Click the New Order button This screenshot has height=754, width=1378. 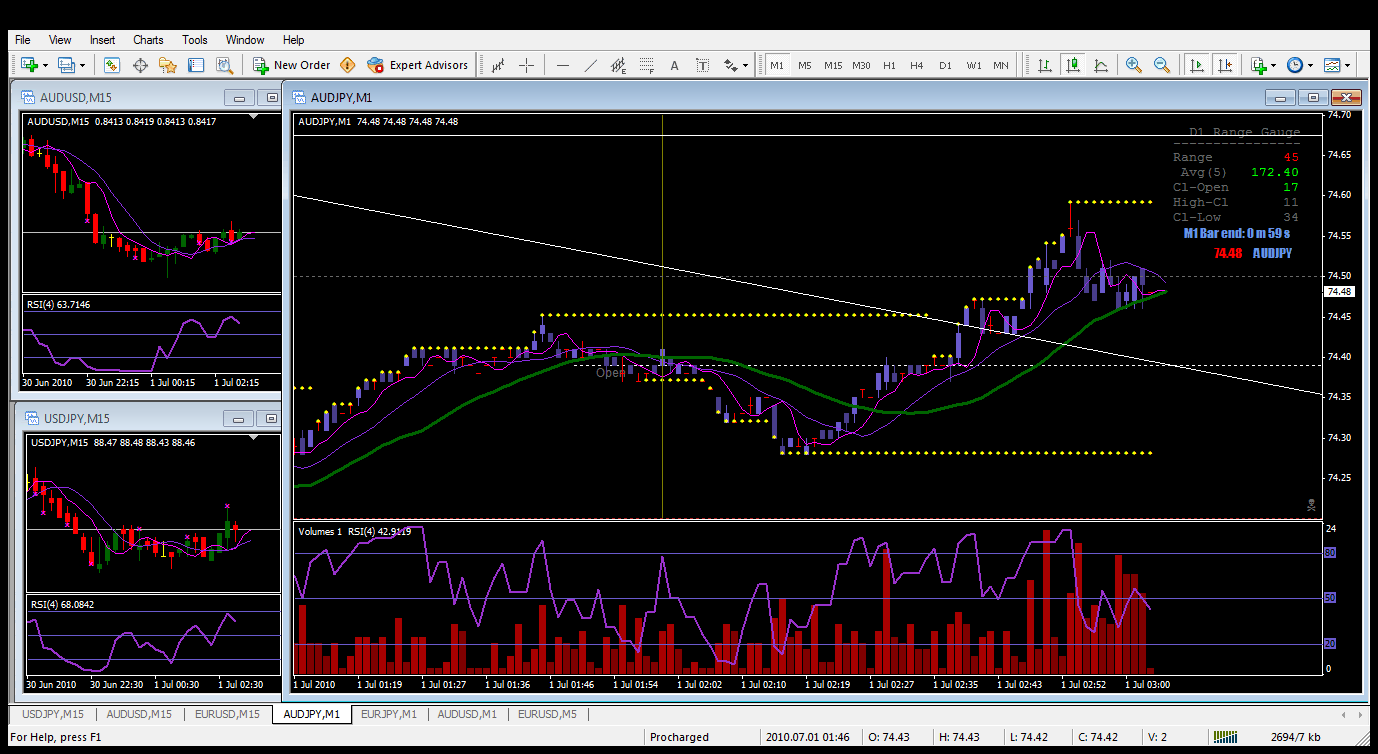(x=291, y=65)
